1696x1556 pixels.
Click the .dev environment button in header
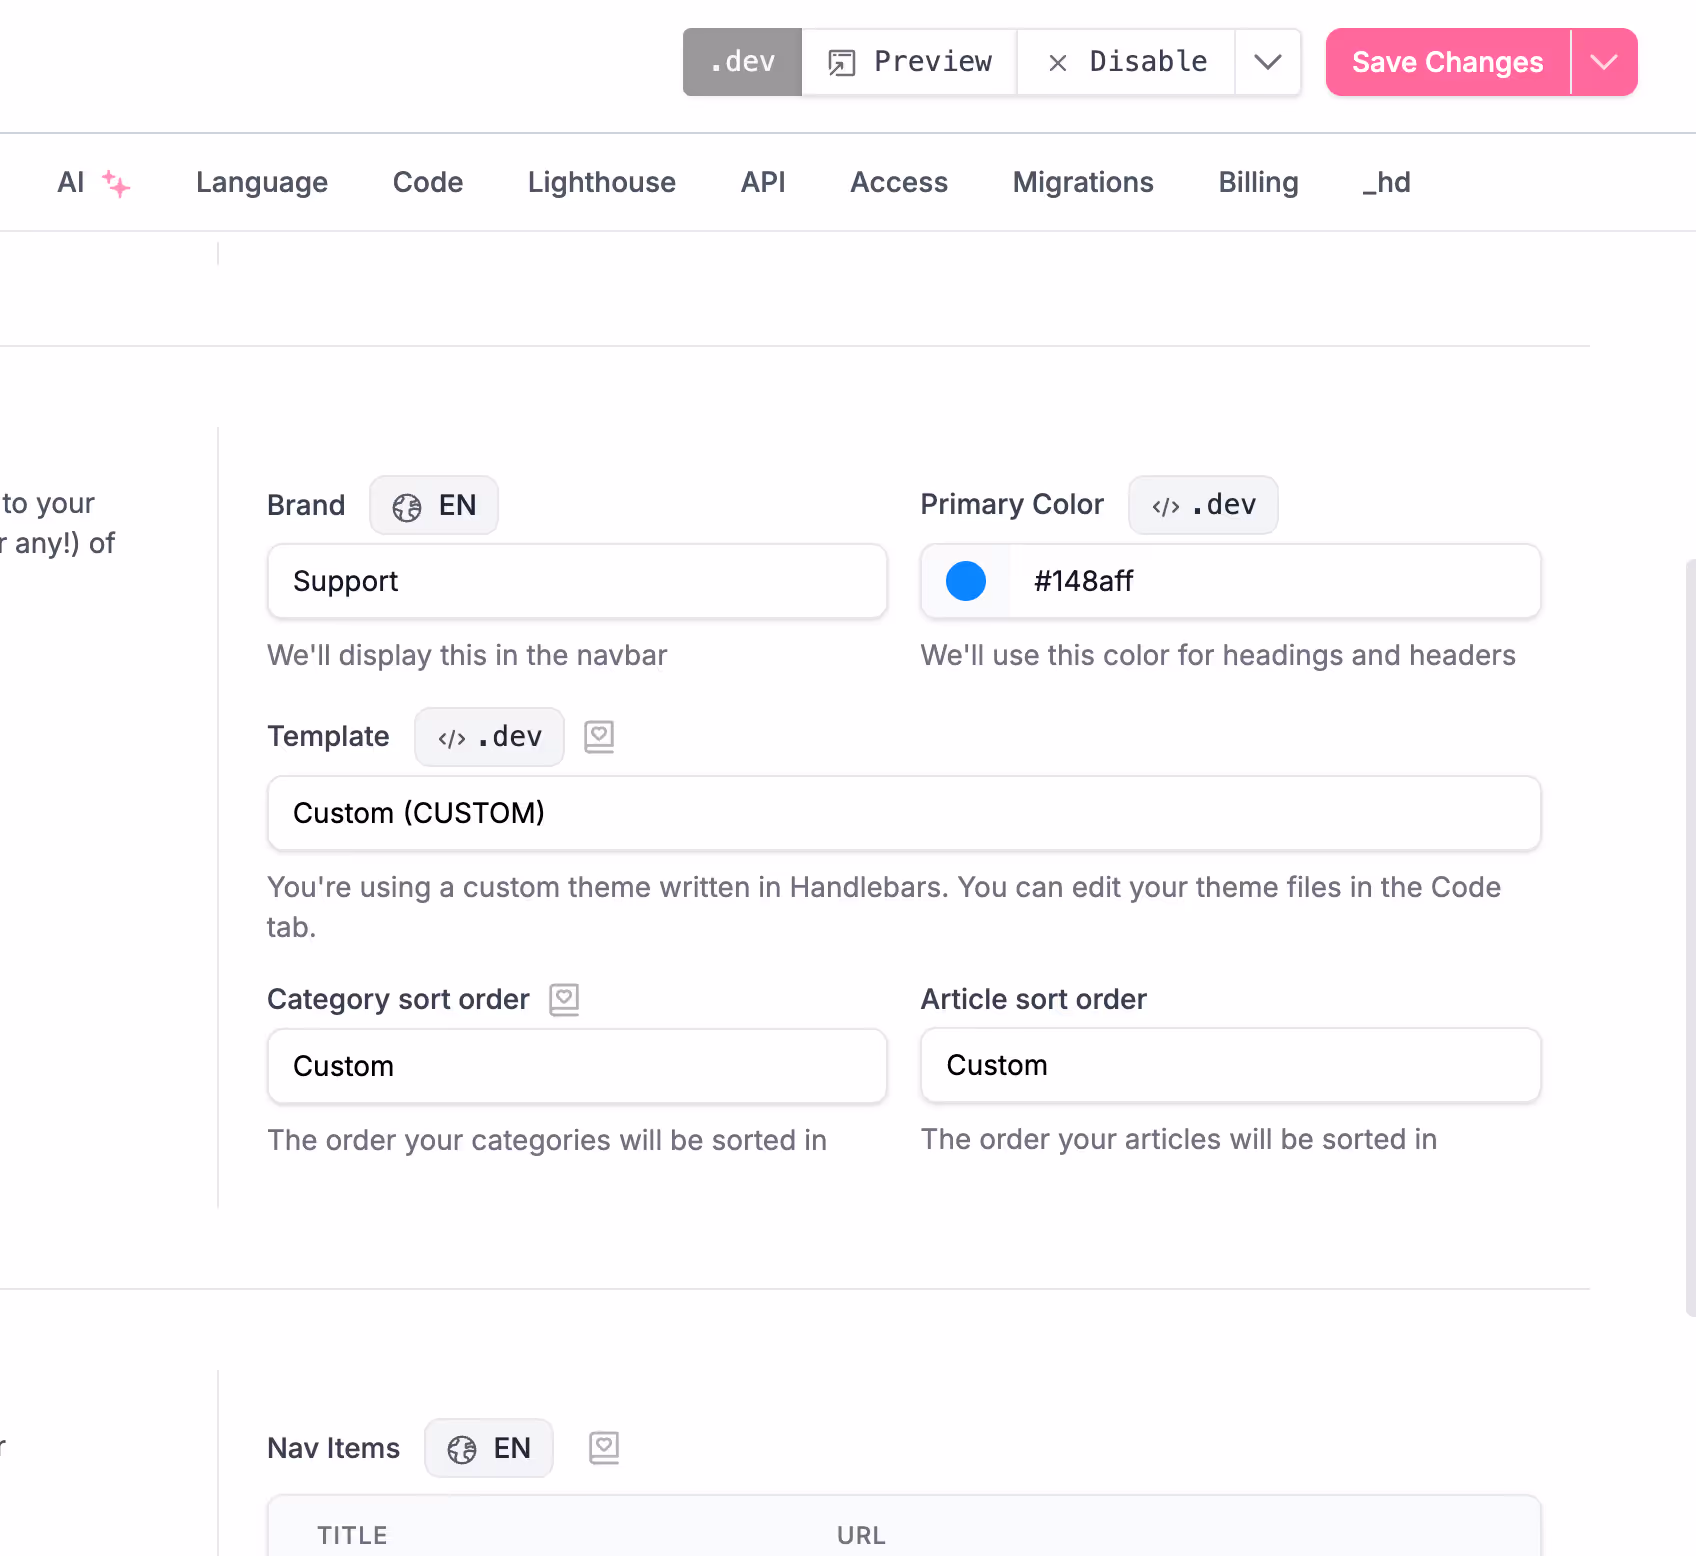coord(742,62)
